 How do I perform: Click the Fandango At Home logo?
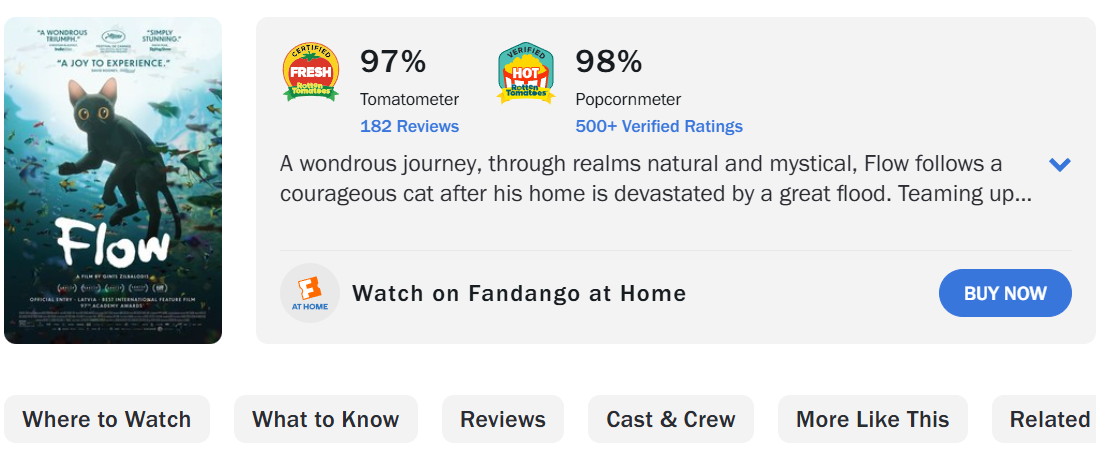coord(310,294)
